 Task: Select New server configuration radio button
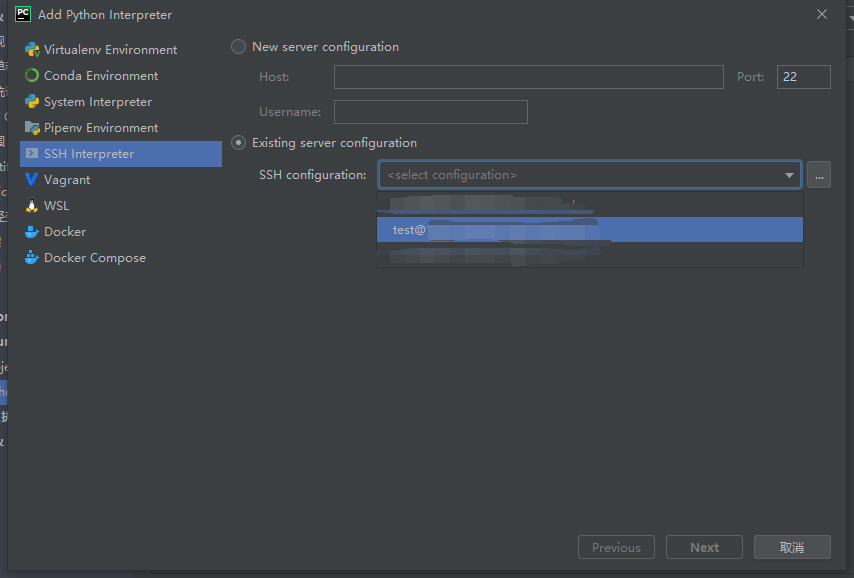(x=239, y=47)
